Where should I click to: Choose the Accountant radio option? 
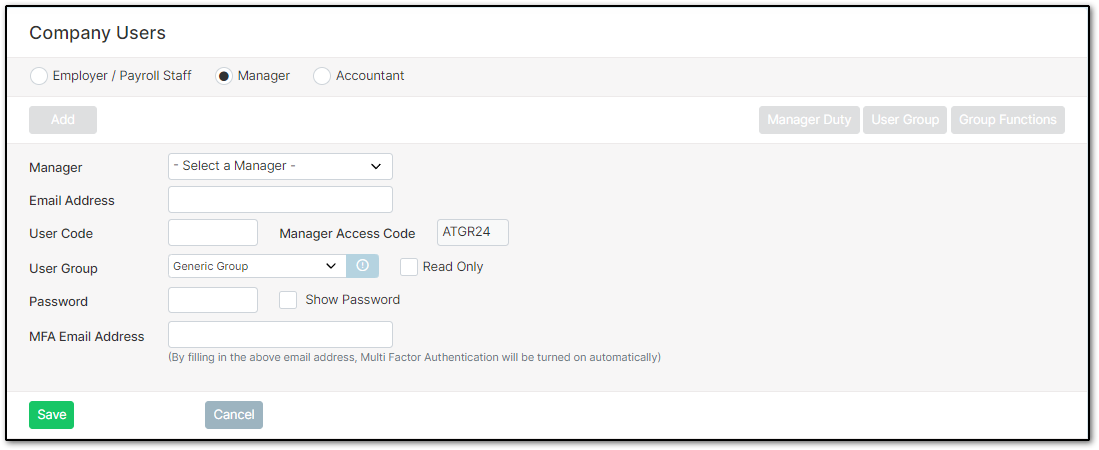tap(322, 76)
